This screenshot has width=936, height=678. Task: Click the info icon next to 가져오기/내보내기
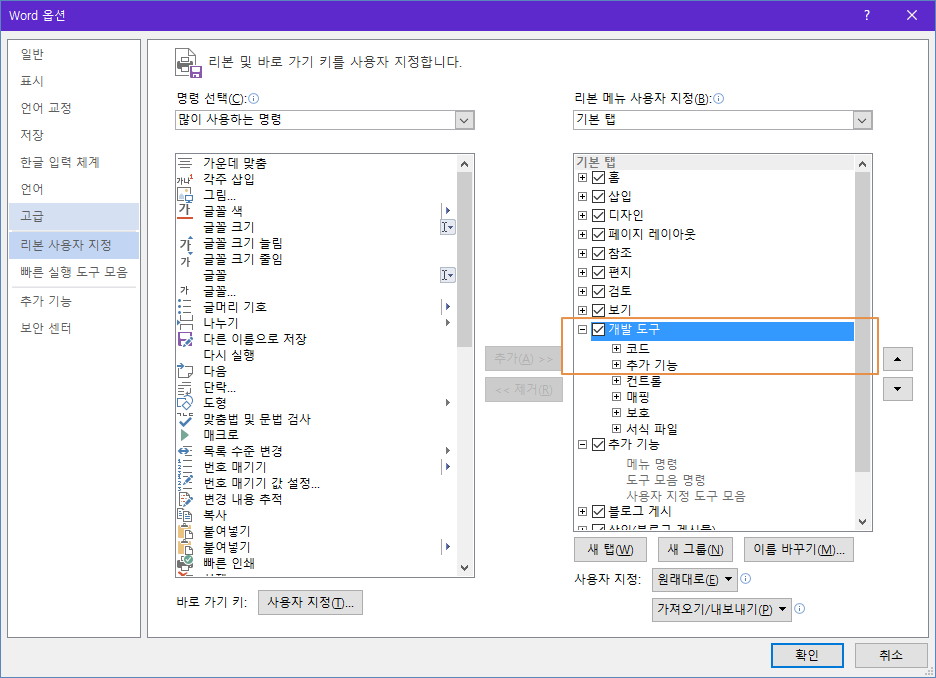(800, 608)
